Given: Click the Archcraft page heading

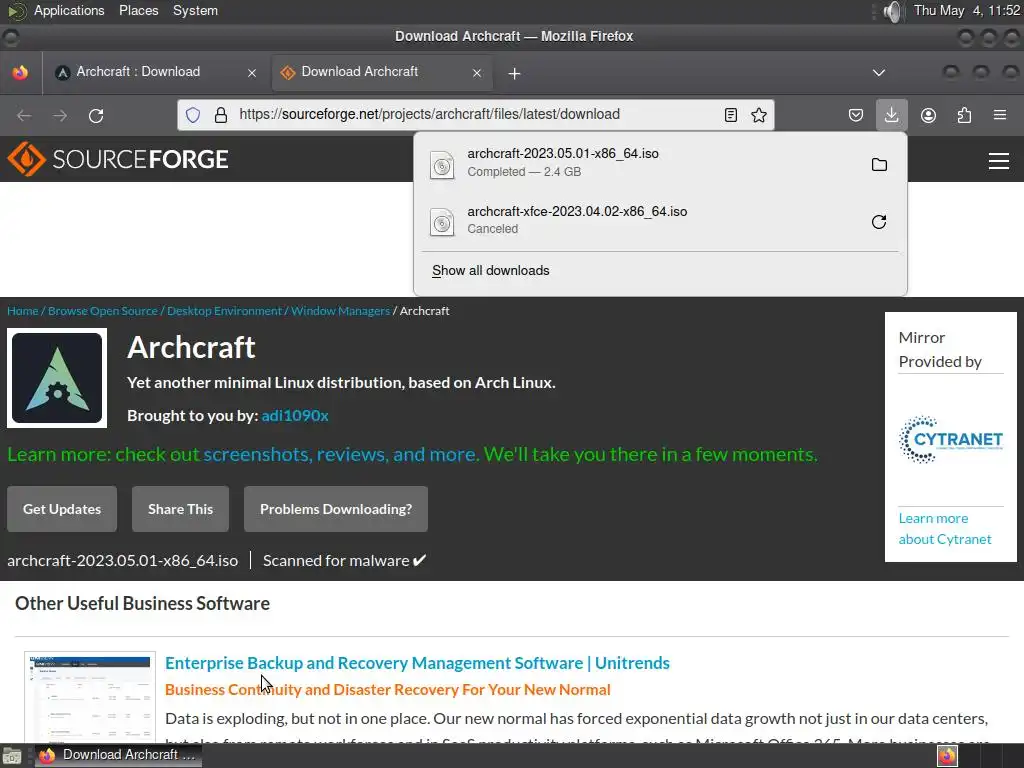Looking at the screenshot, I should [x=191, y=347].
